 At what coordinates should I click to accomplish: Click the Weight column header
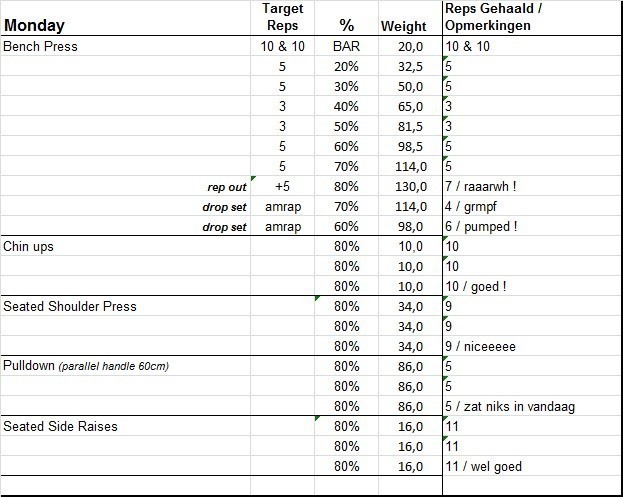pos(404,26)
